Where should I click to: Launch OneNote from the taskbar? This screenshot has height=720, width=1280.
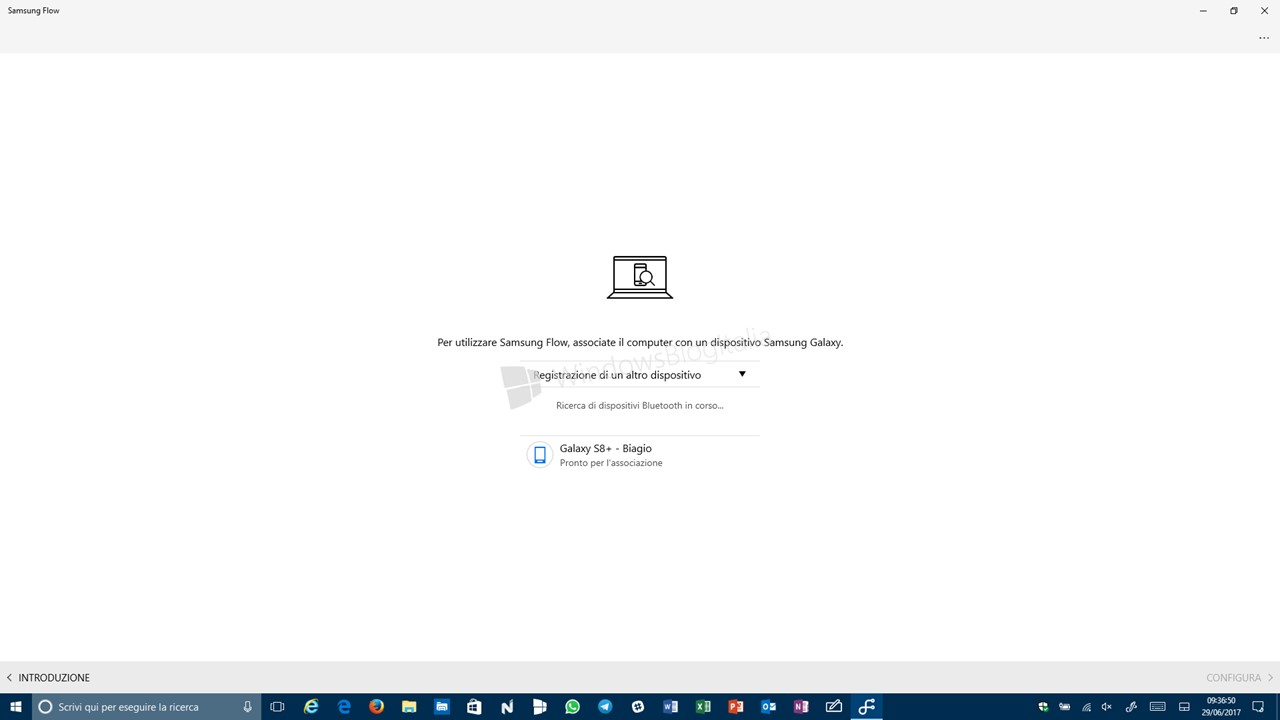[x=801, y=706]
